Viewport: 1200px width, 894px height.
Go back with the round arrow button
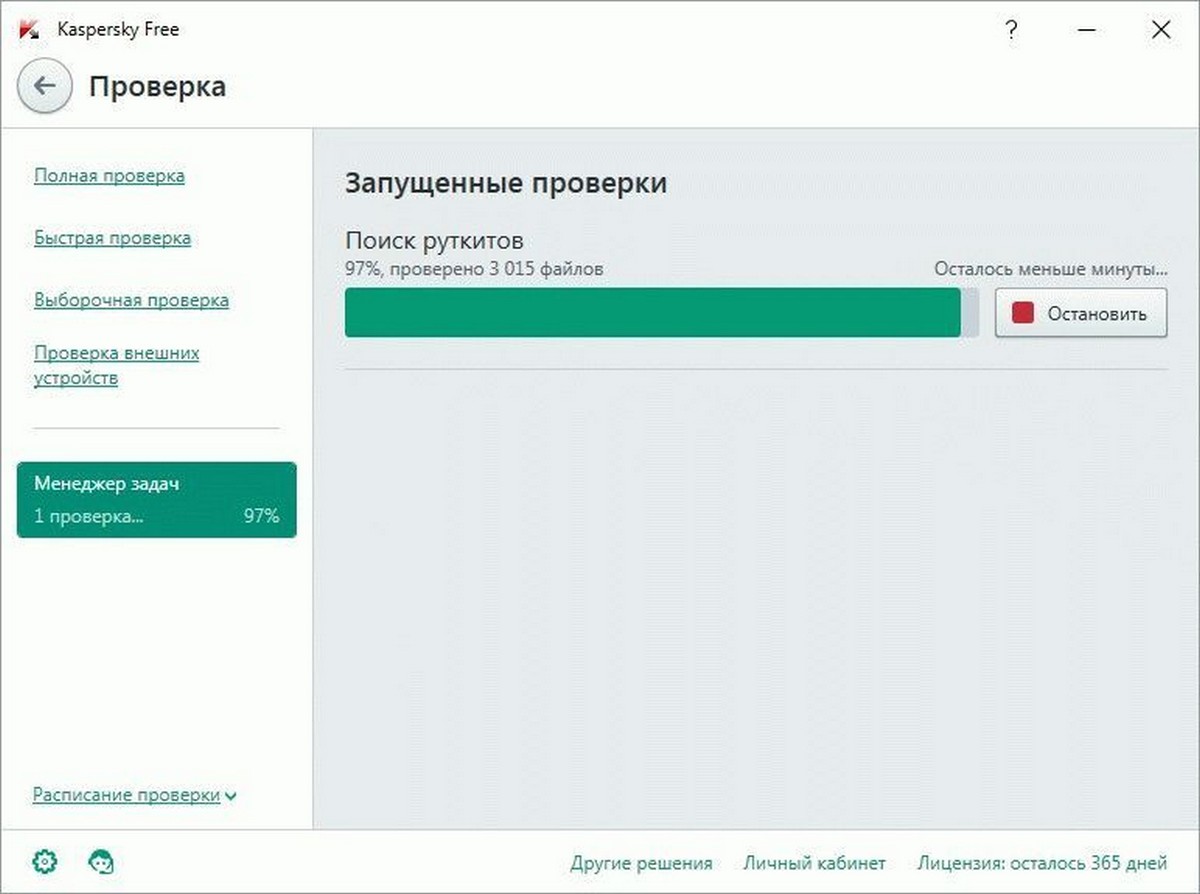[44, 86]
